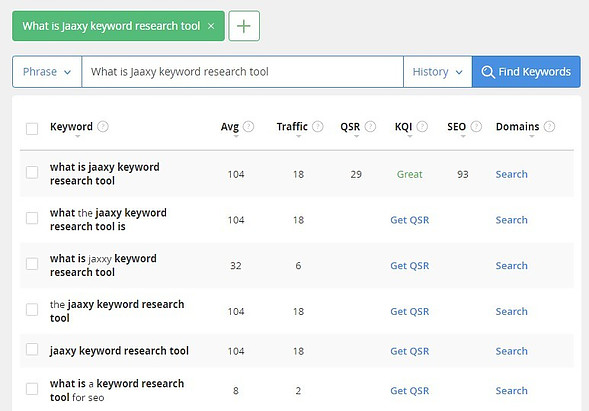589x411 pixels.
Task: Open help icon next to QSR header
Action: [370, 127]
